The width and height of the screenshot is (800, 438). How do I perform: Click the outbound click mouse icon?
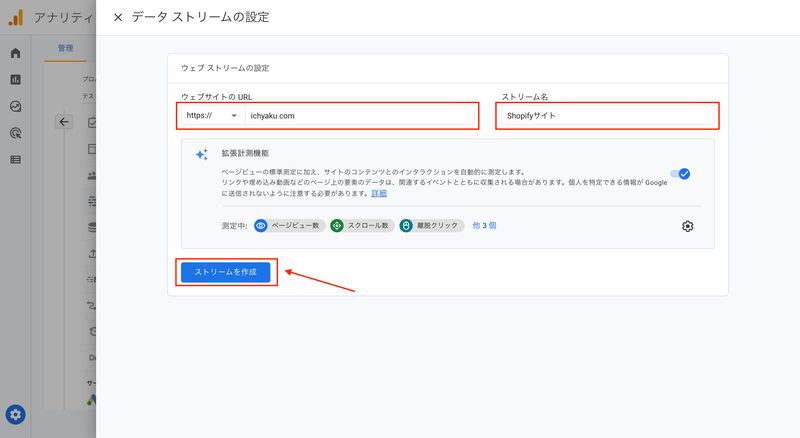(x=406, y=226)
